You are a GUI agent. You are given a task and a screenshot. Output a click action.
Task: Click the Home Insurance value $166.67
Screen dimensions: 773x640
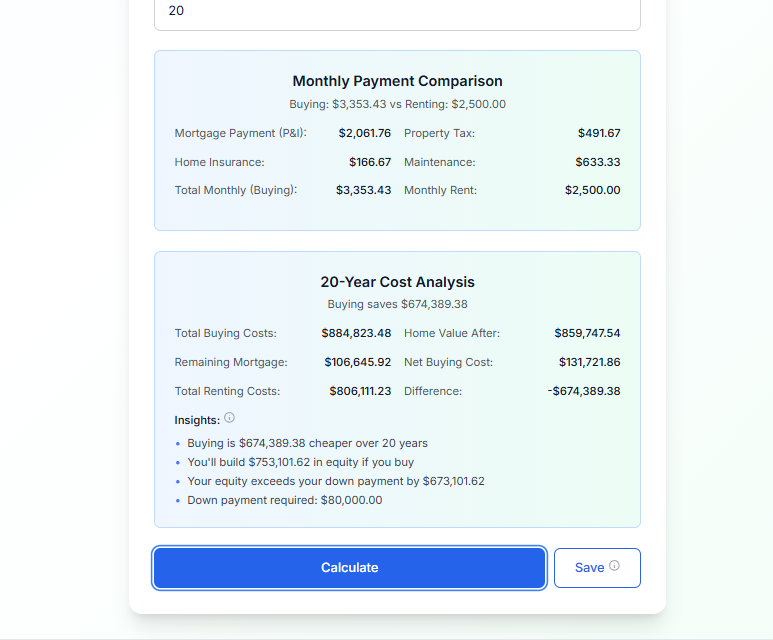(x=370, y=162)
